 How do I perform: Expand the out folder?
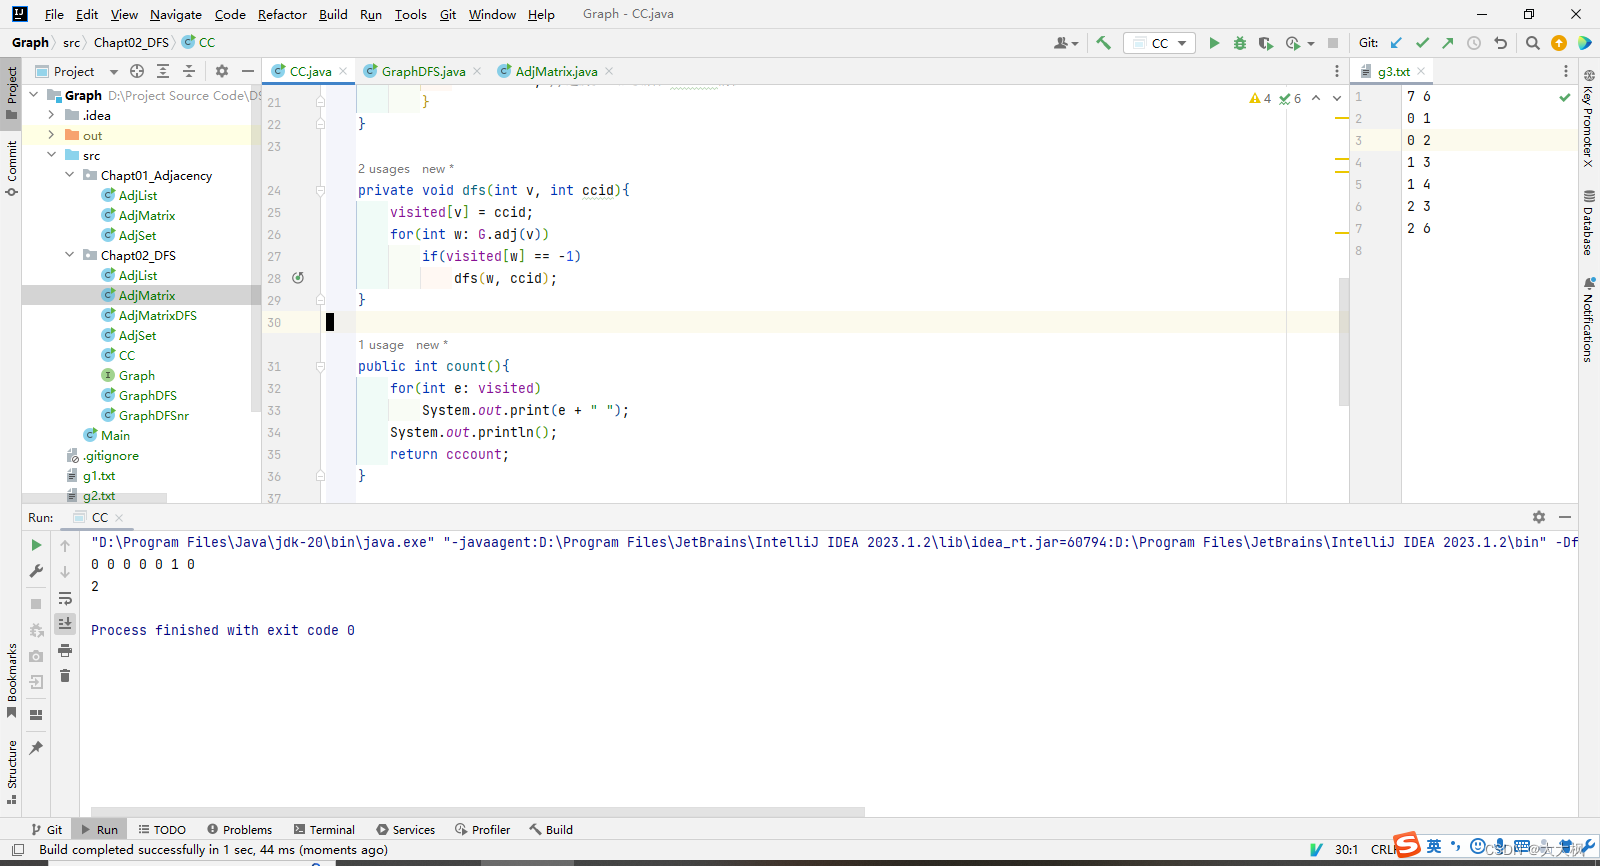pyautogui.click(x=52, y=135)
